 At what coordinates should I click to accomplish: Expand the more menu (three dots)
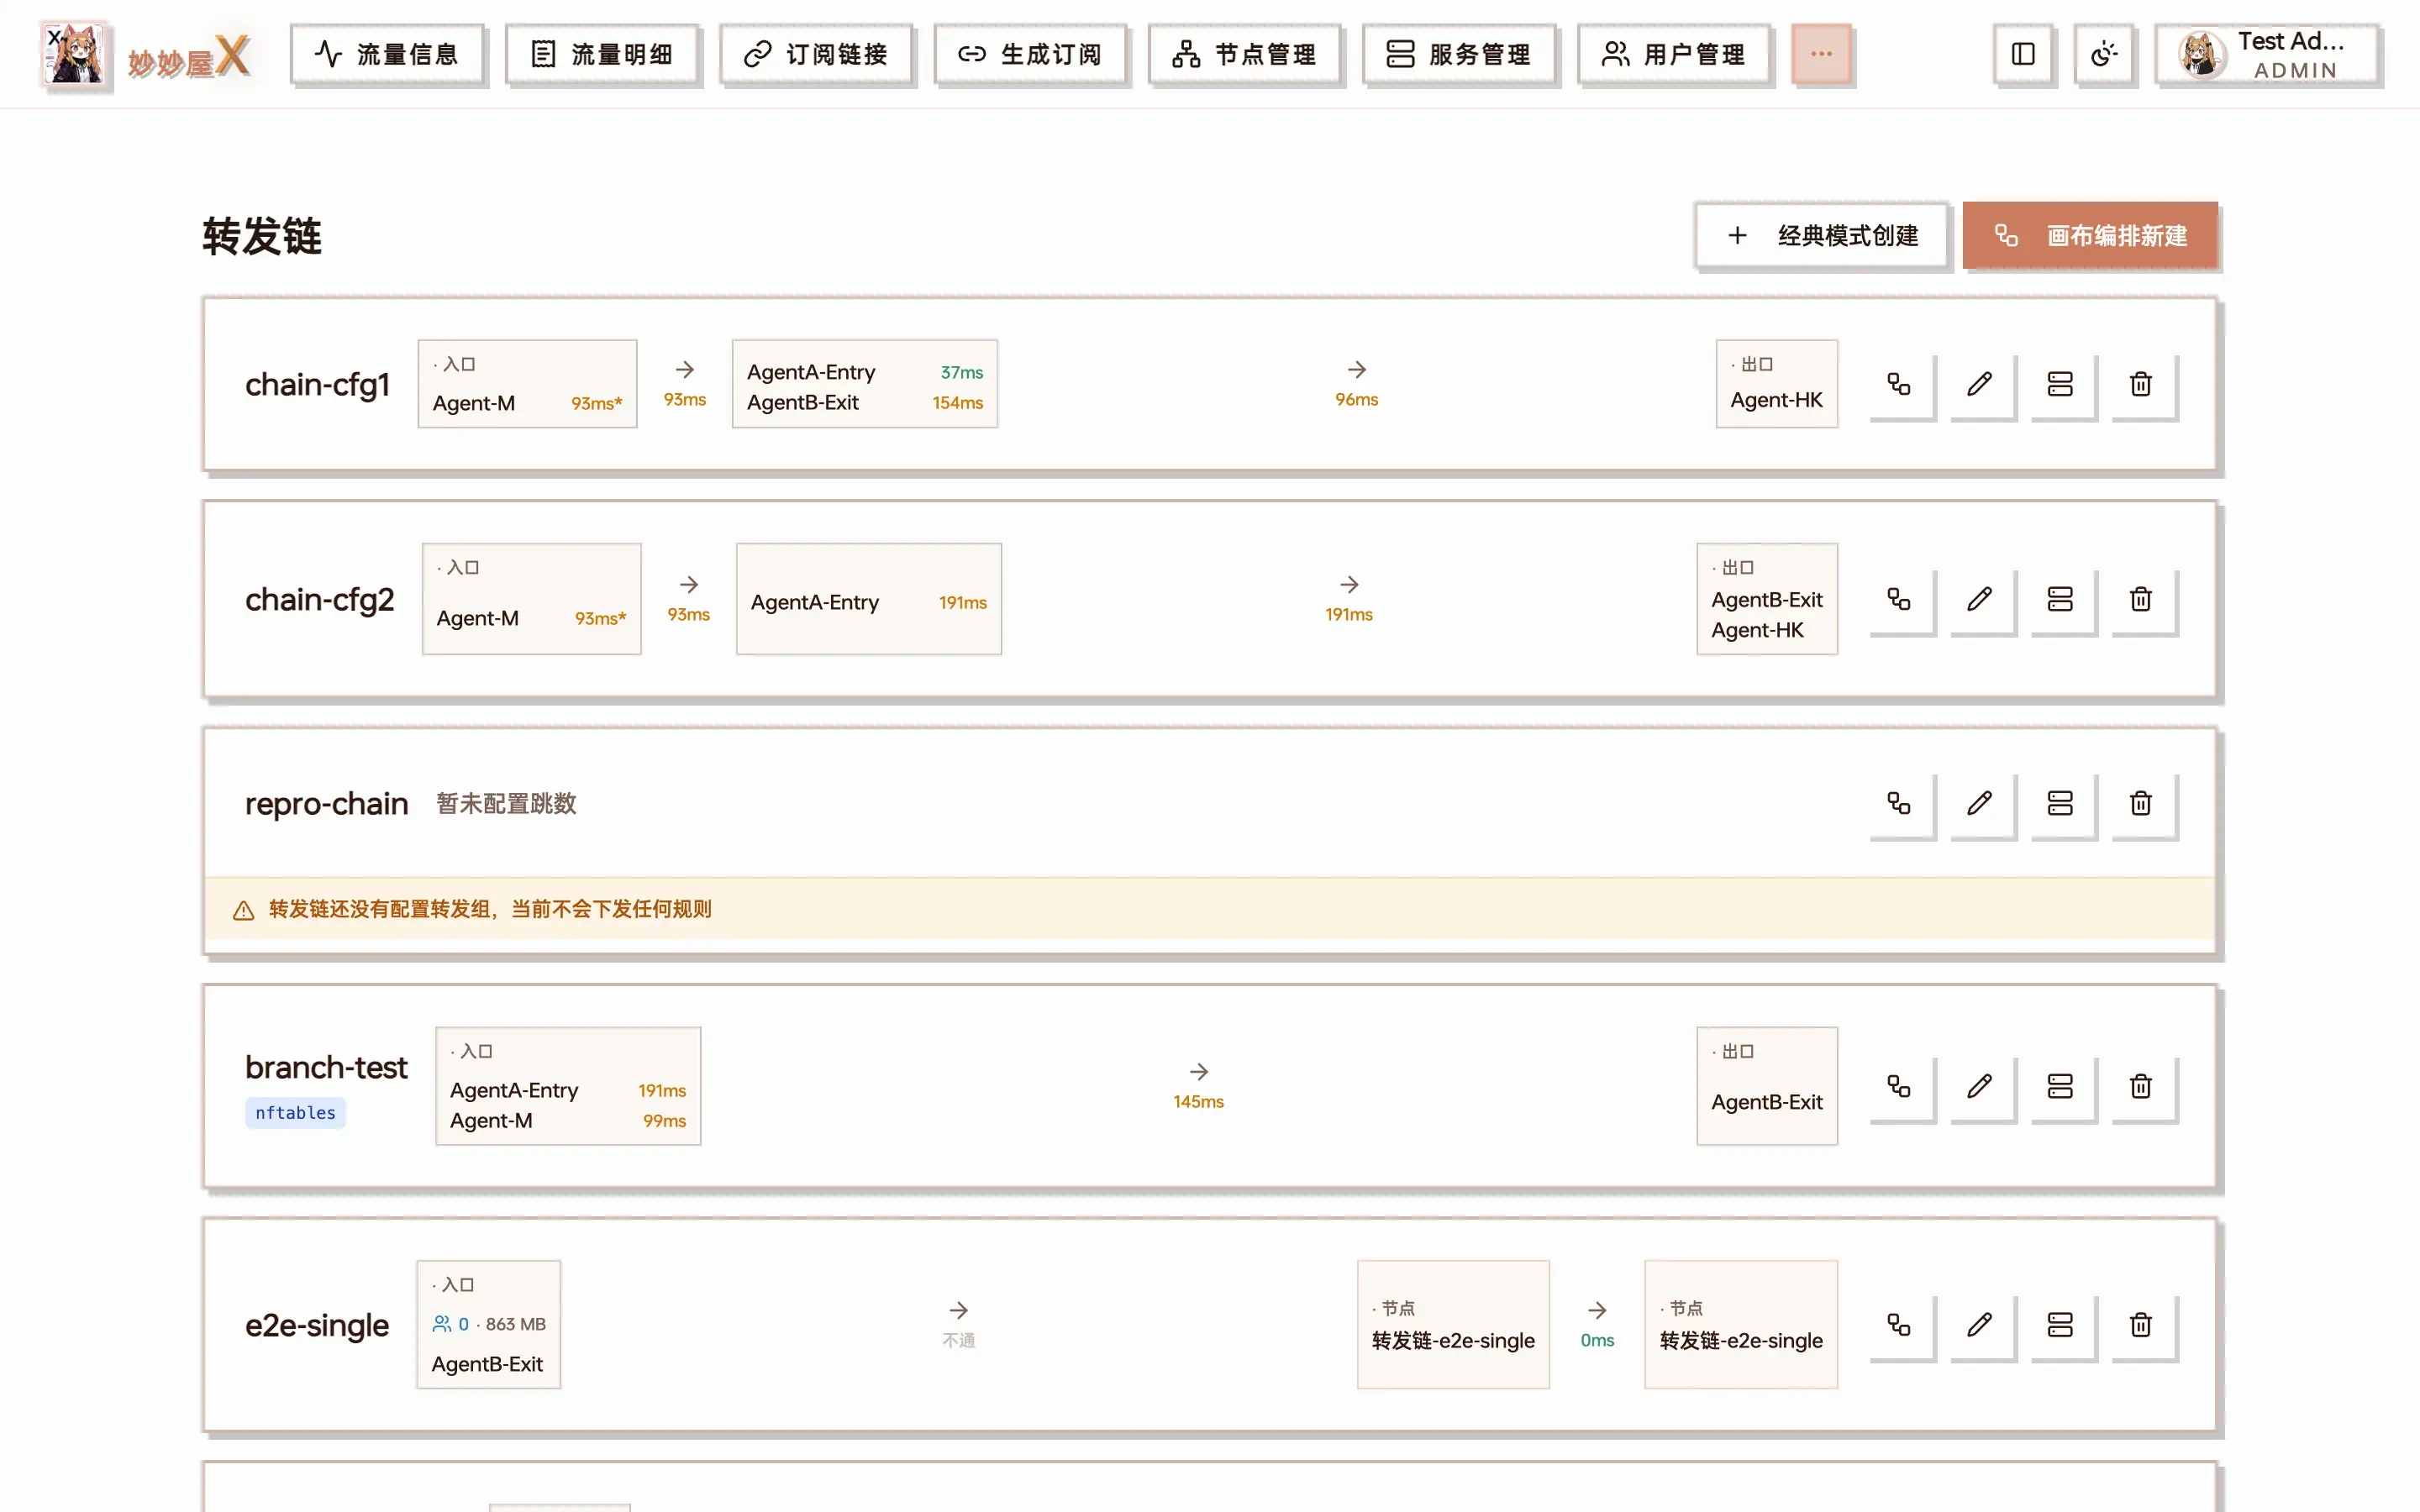(1821, 54)
